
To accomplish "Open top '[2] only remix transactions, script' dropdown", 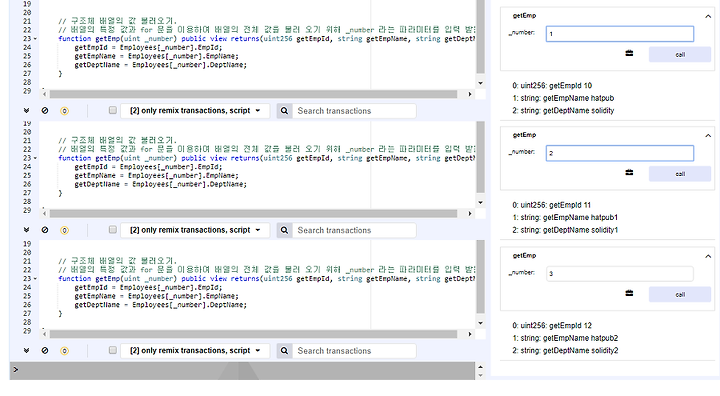I will point(195,111).
